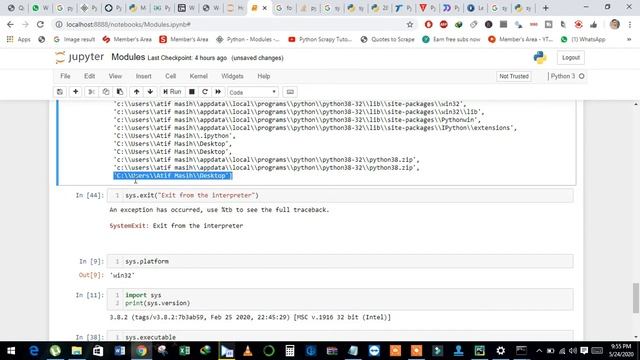Click highlighted Desktop path output line

(x=173, y=176)
